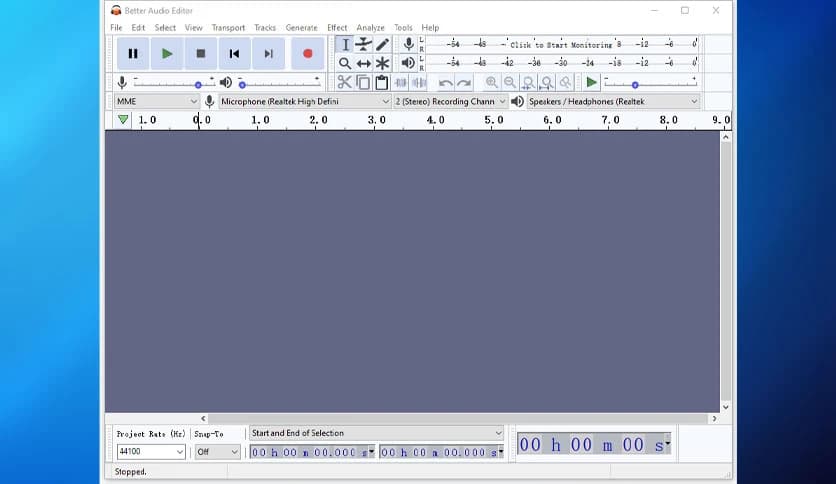The image size is (836, 484).
Task: Open the Speakers / Headphones playback dropdown
Action: coord(613,101)
